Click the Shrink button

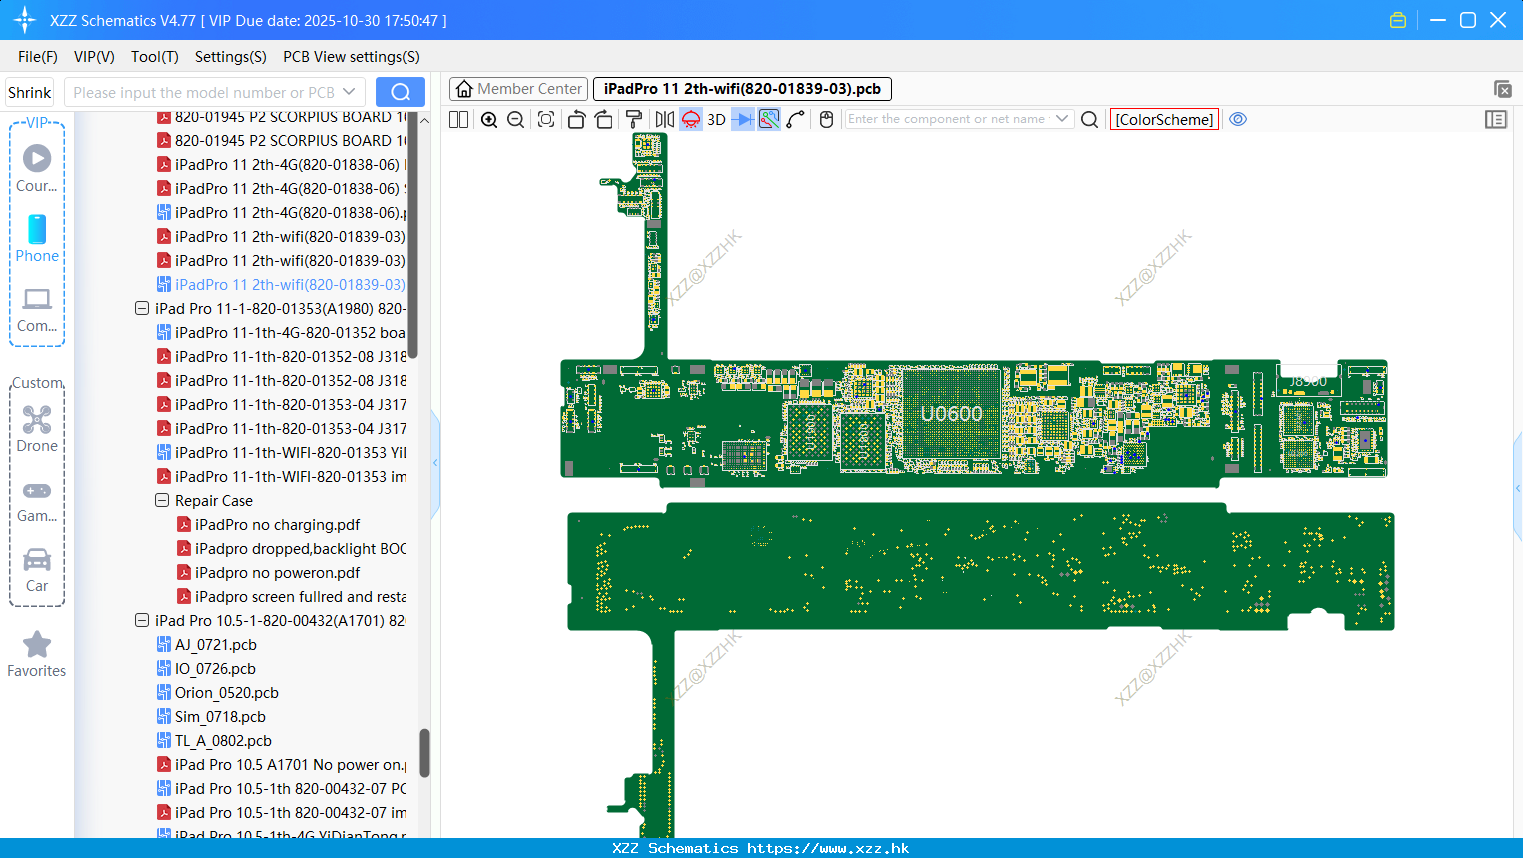click(30, 92)
